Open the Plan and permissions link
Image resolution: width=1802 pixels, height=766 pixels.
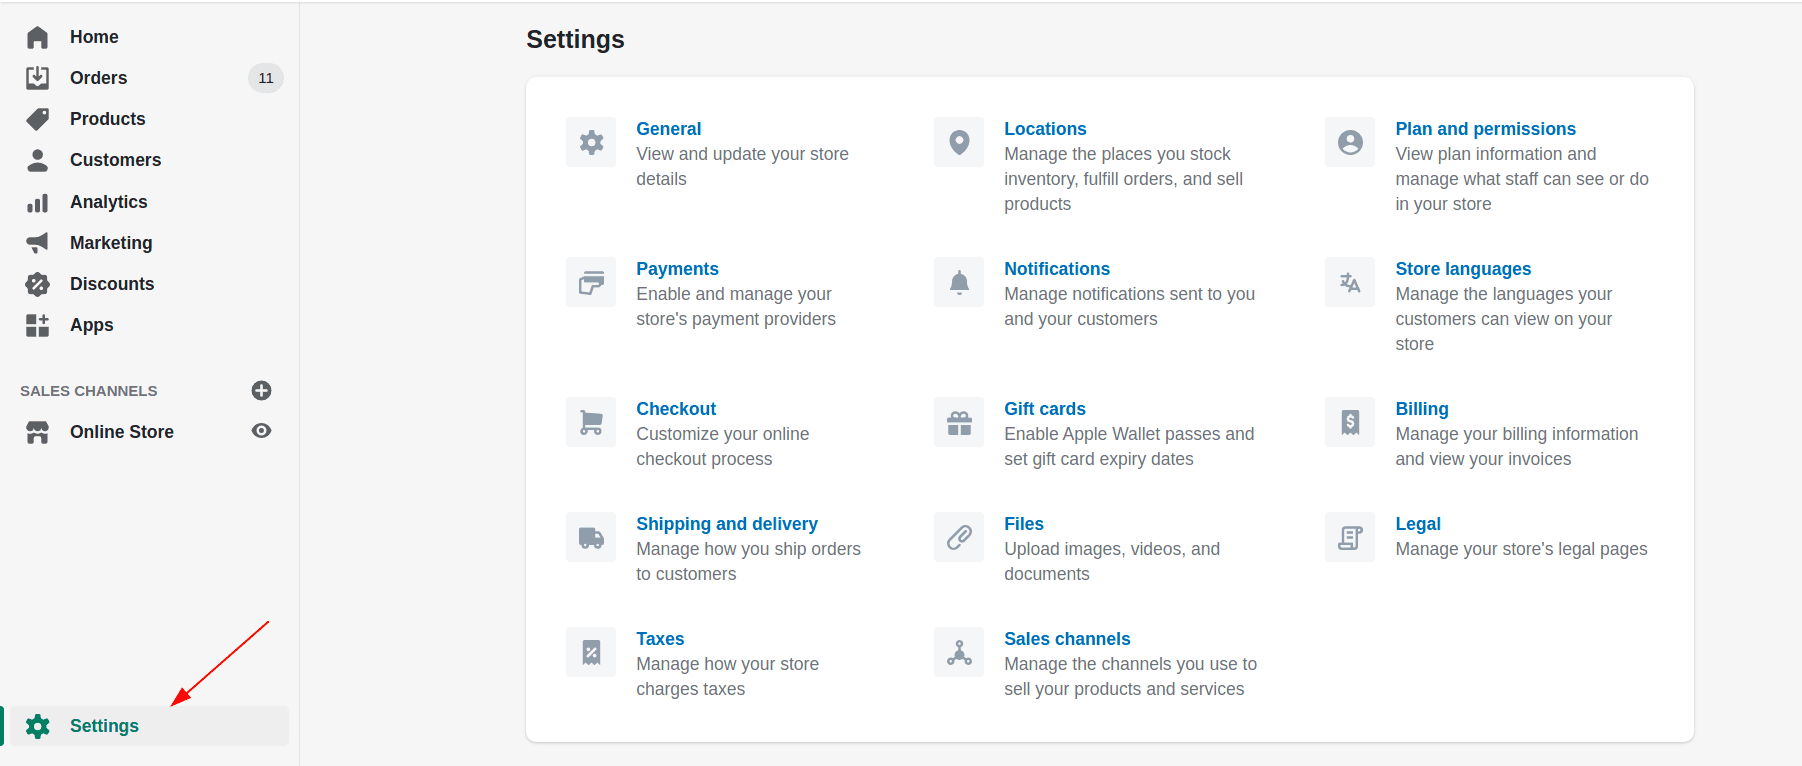1485,129
